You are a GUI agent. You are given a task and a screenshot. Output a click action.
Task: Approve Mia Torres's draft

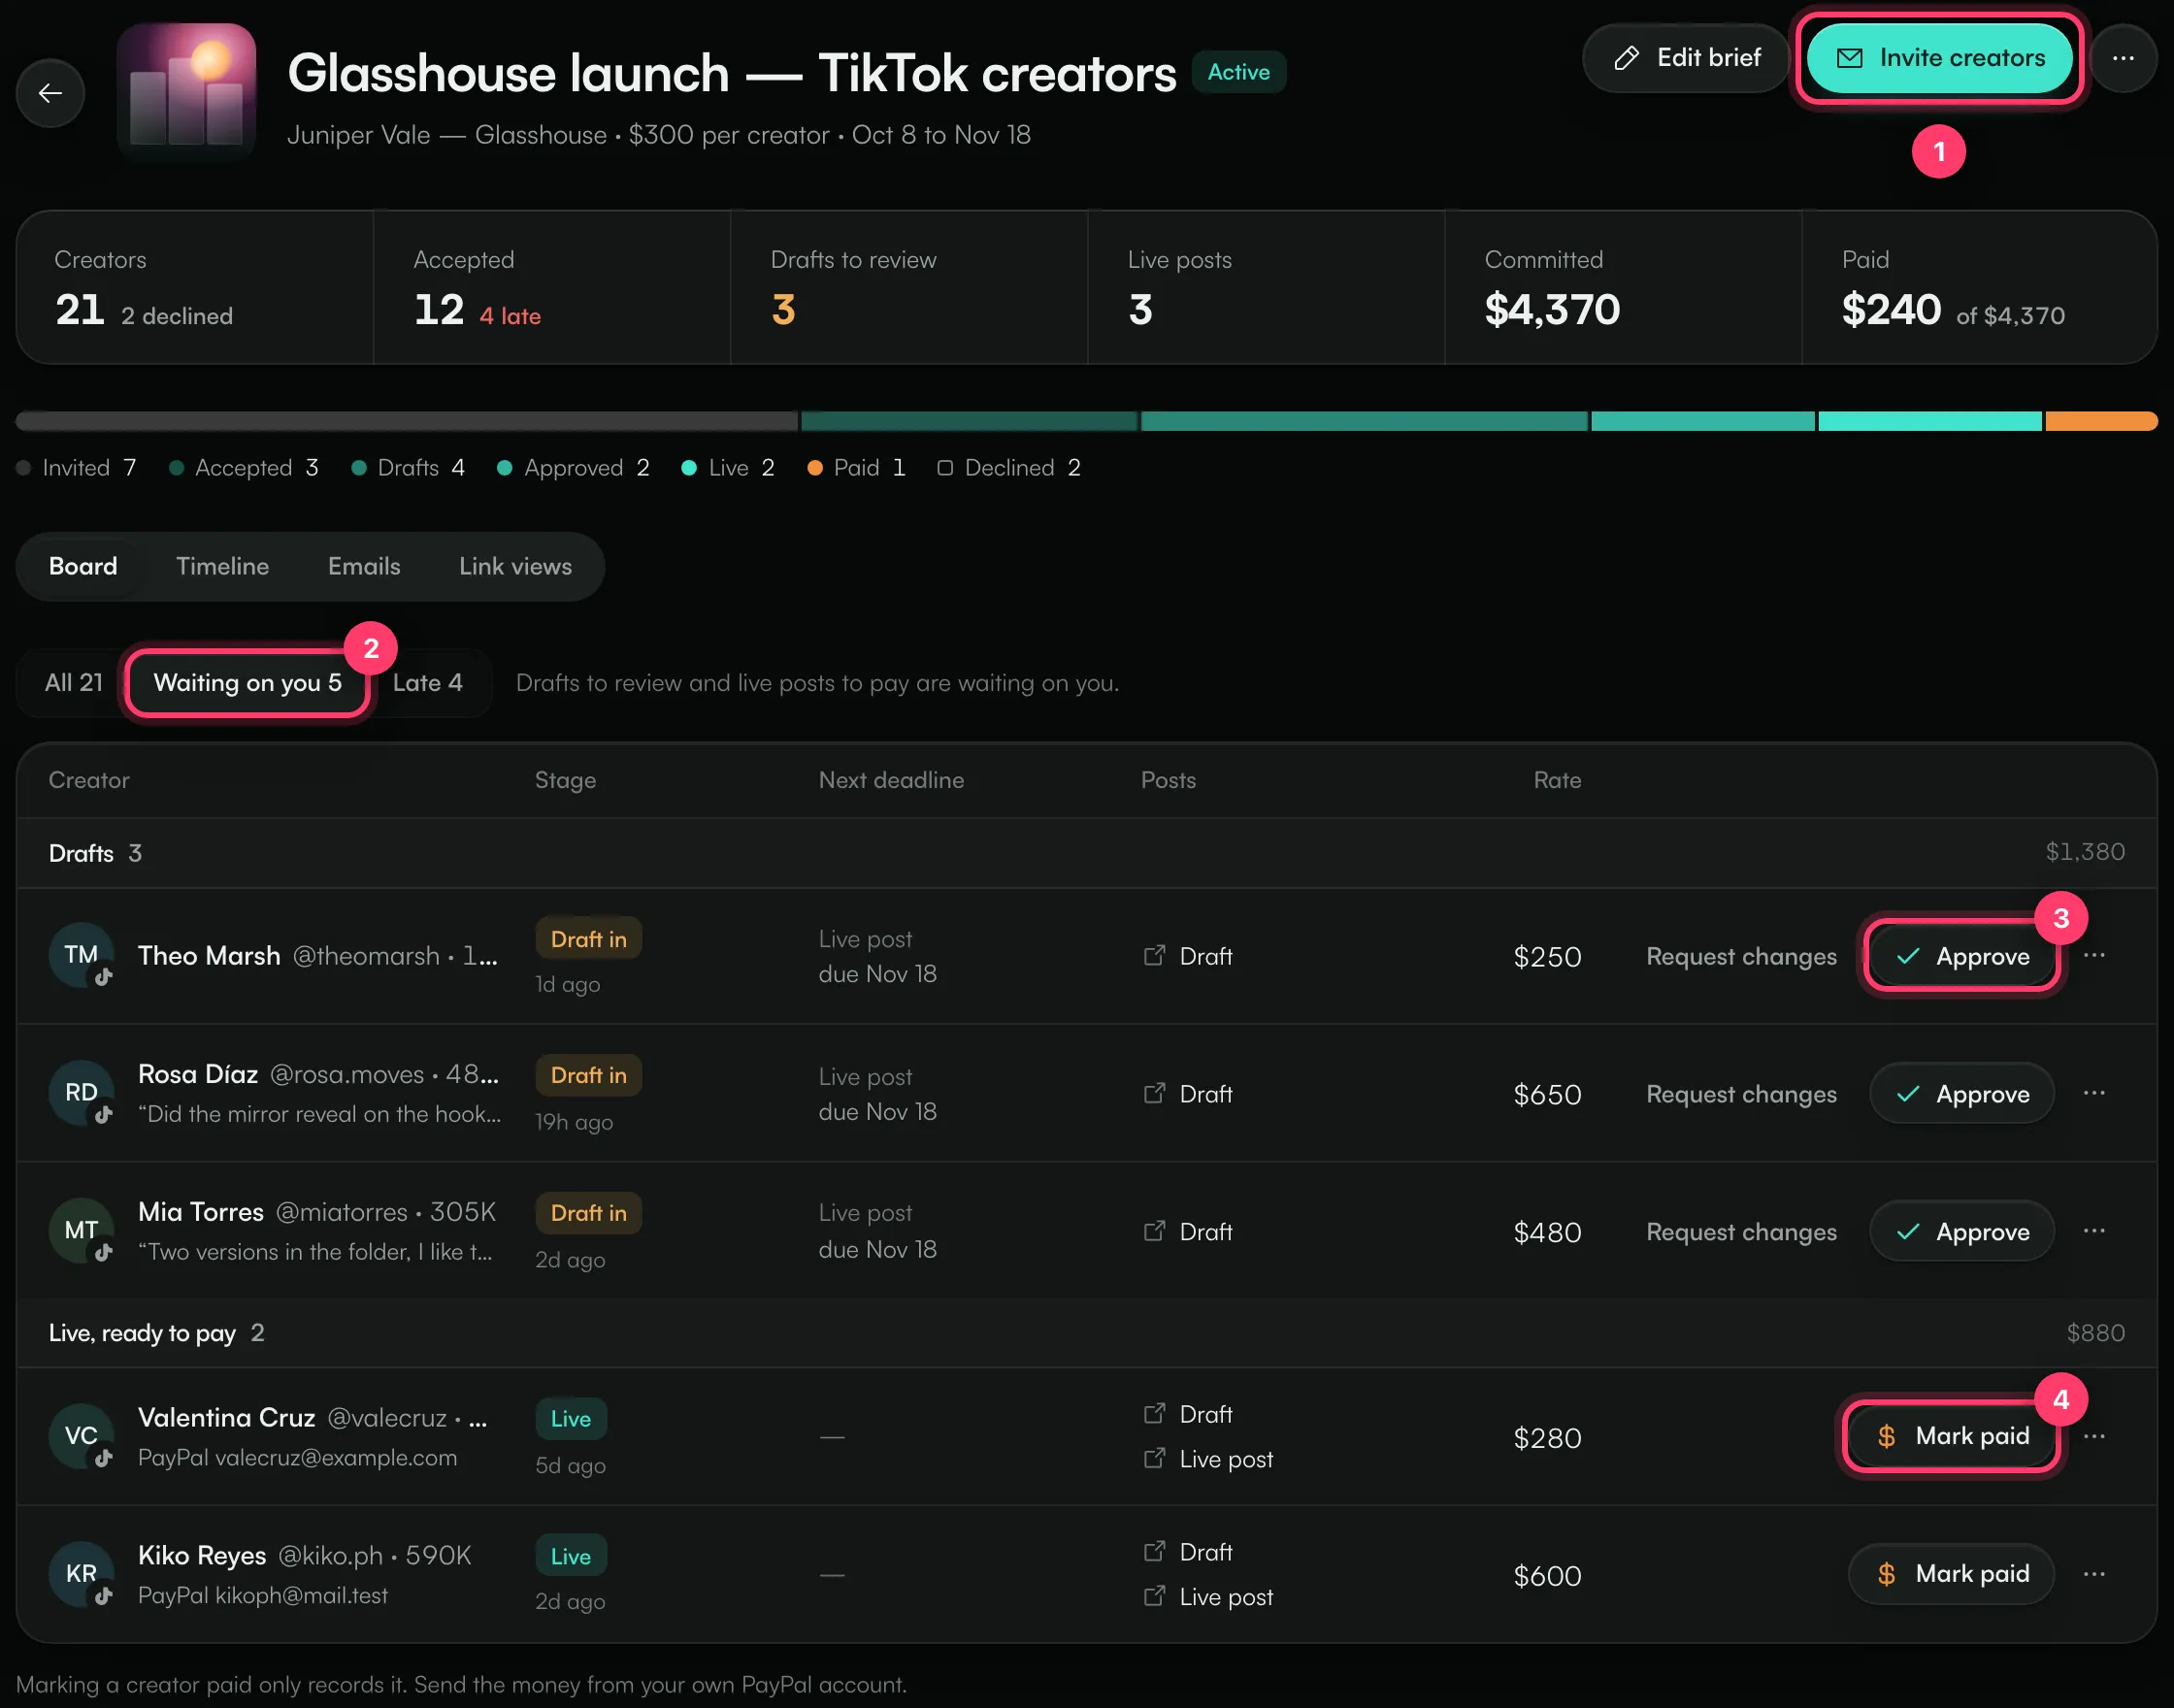click(1962, 1232)
